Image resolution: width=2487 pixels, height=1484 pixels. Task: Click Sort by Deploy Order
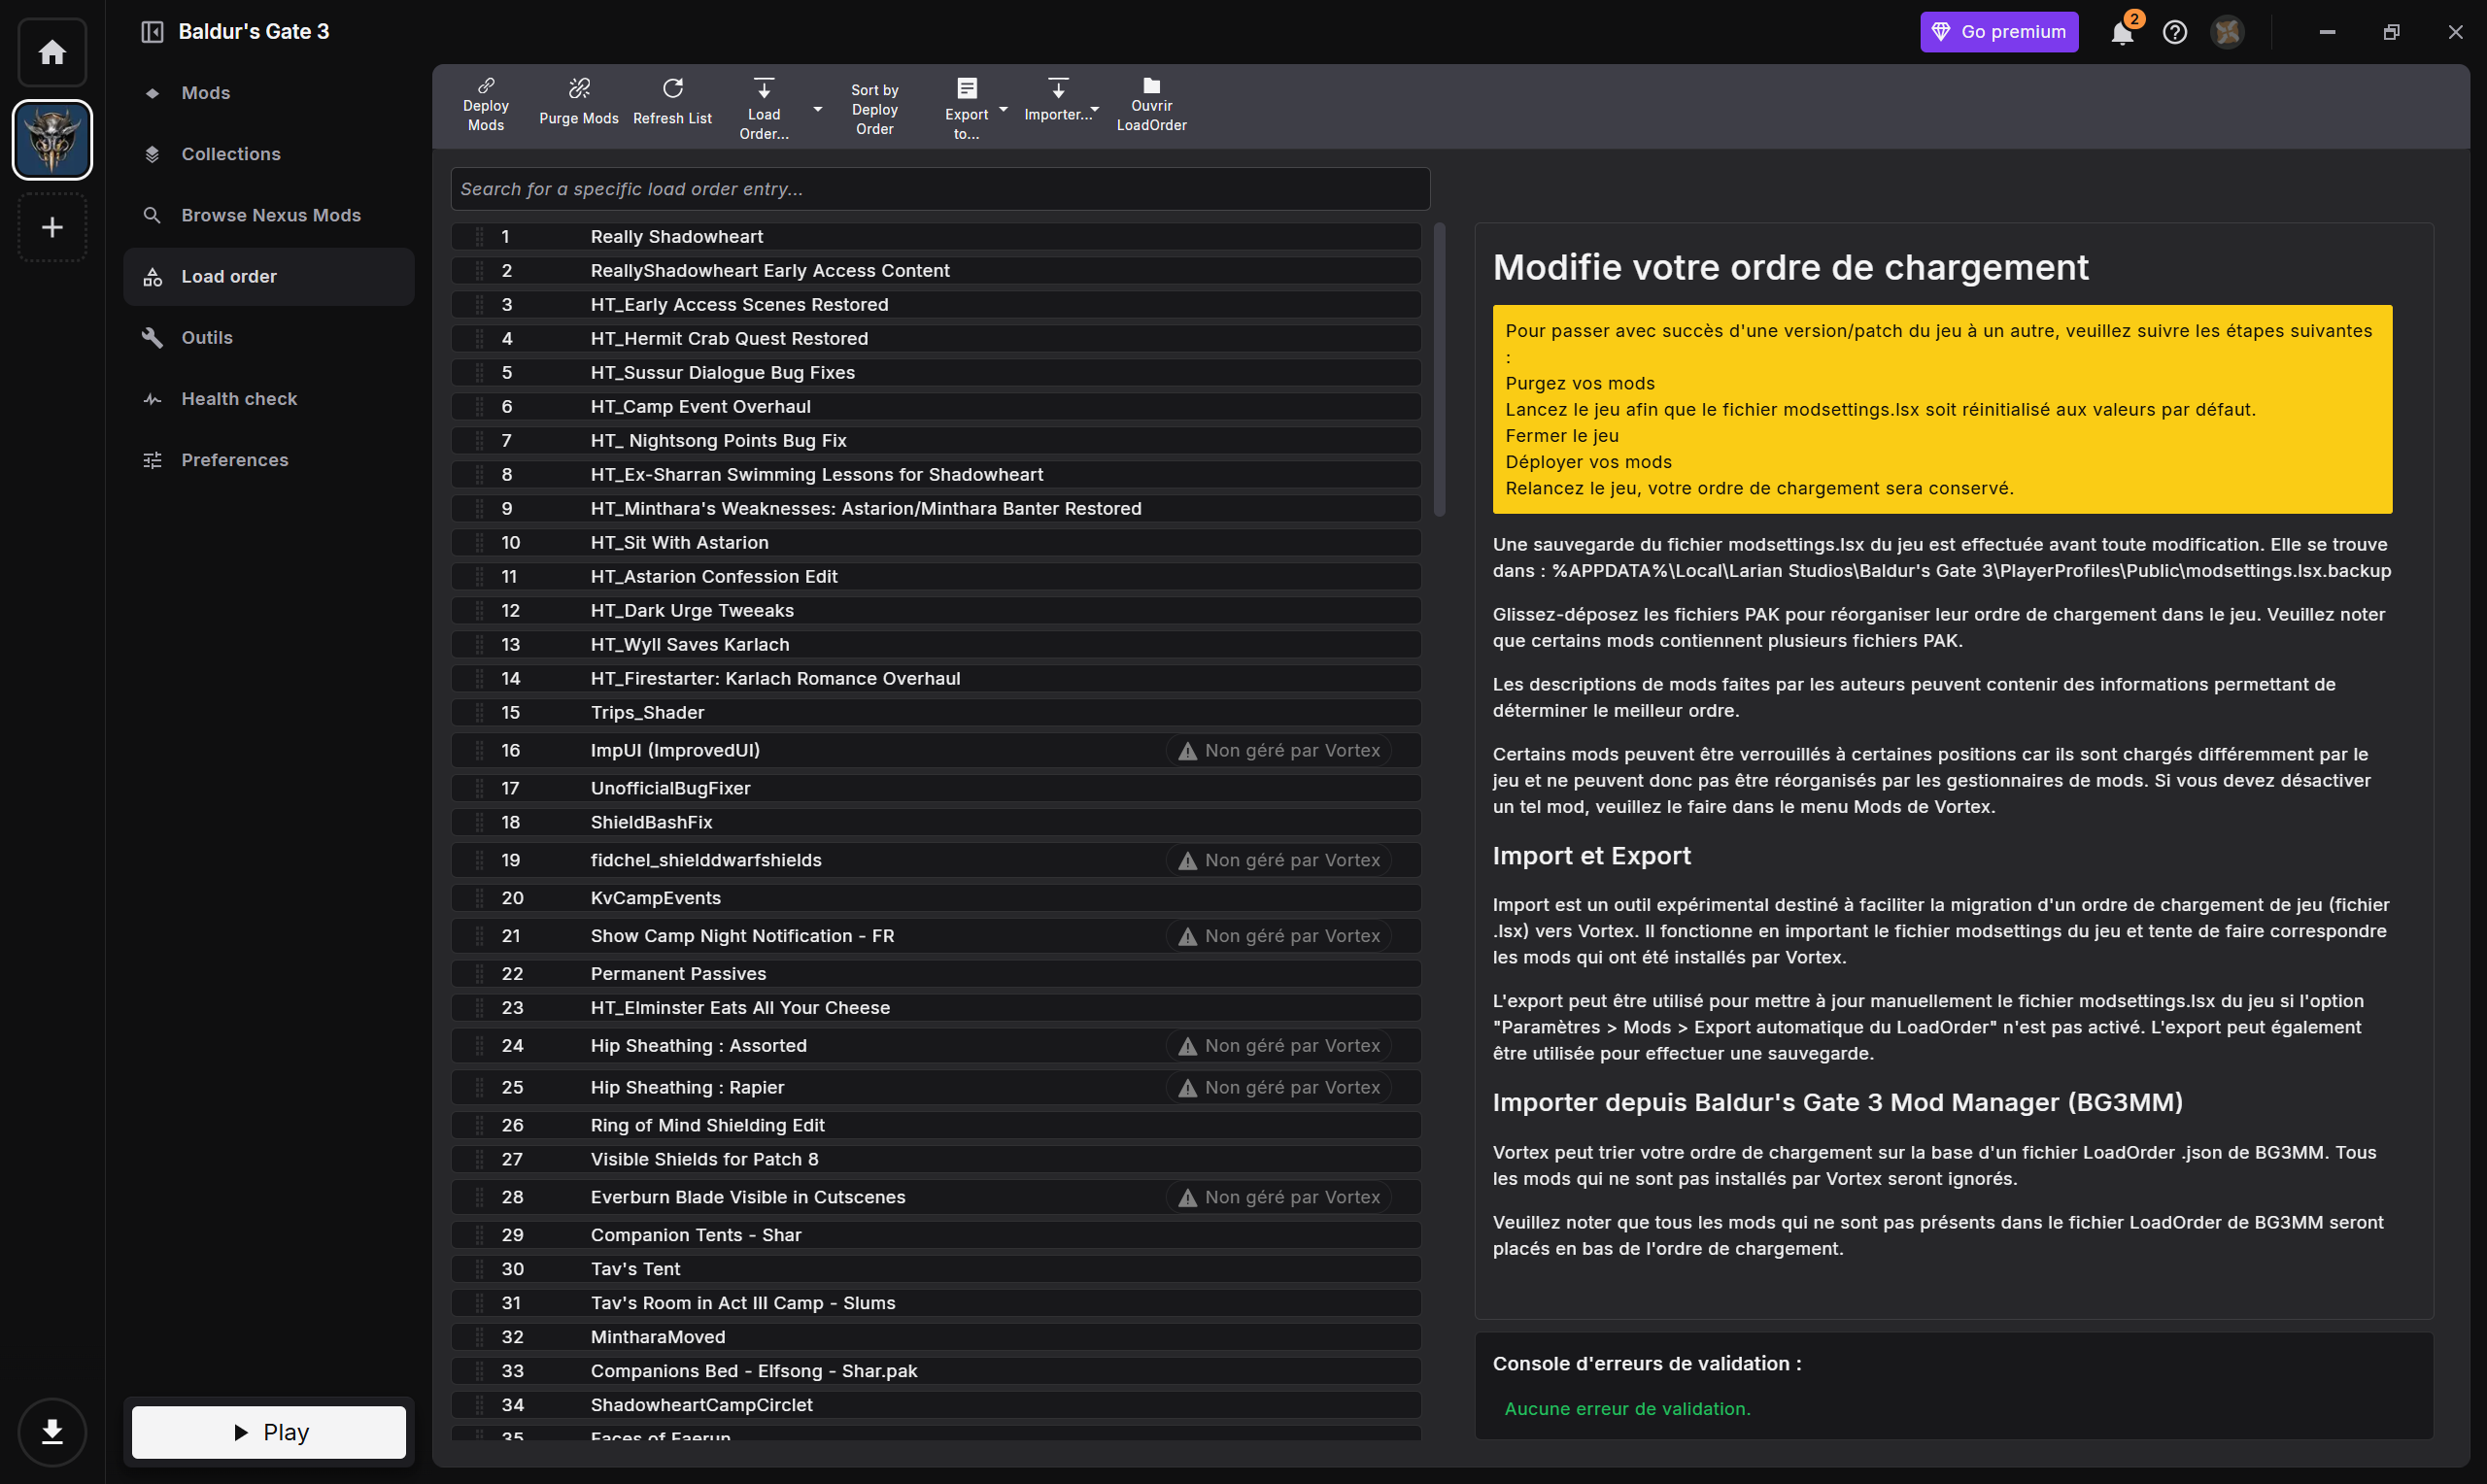(x=875, y=109)
